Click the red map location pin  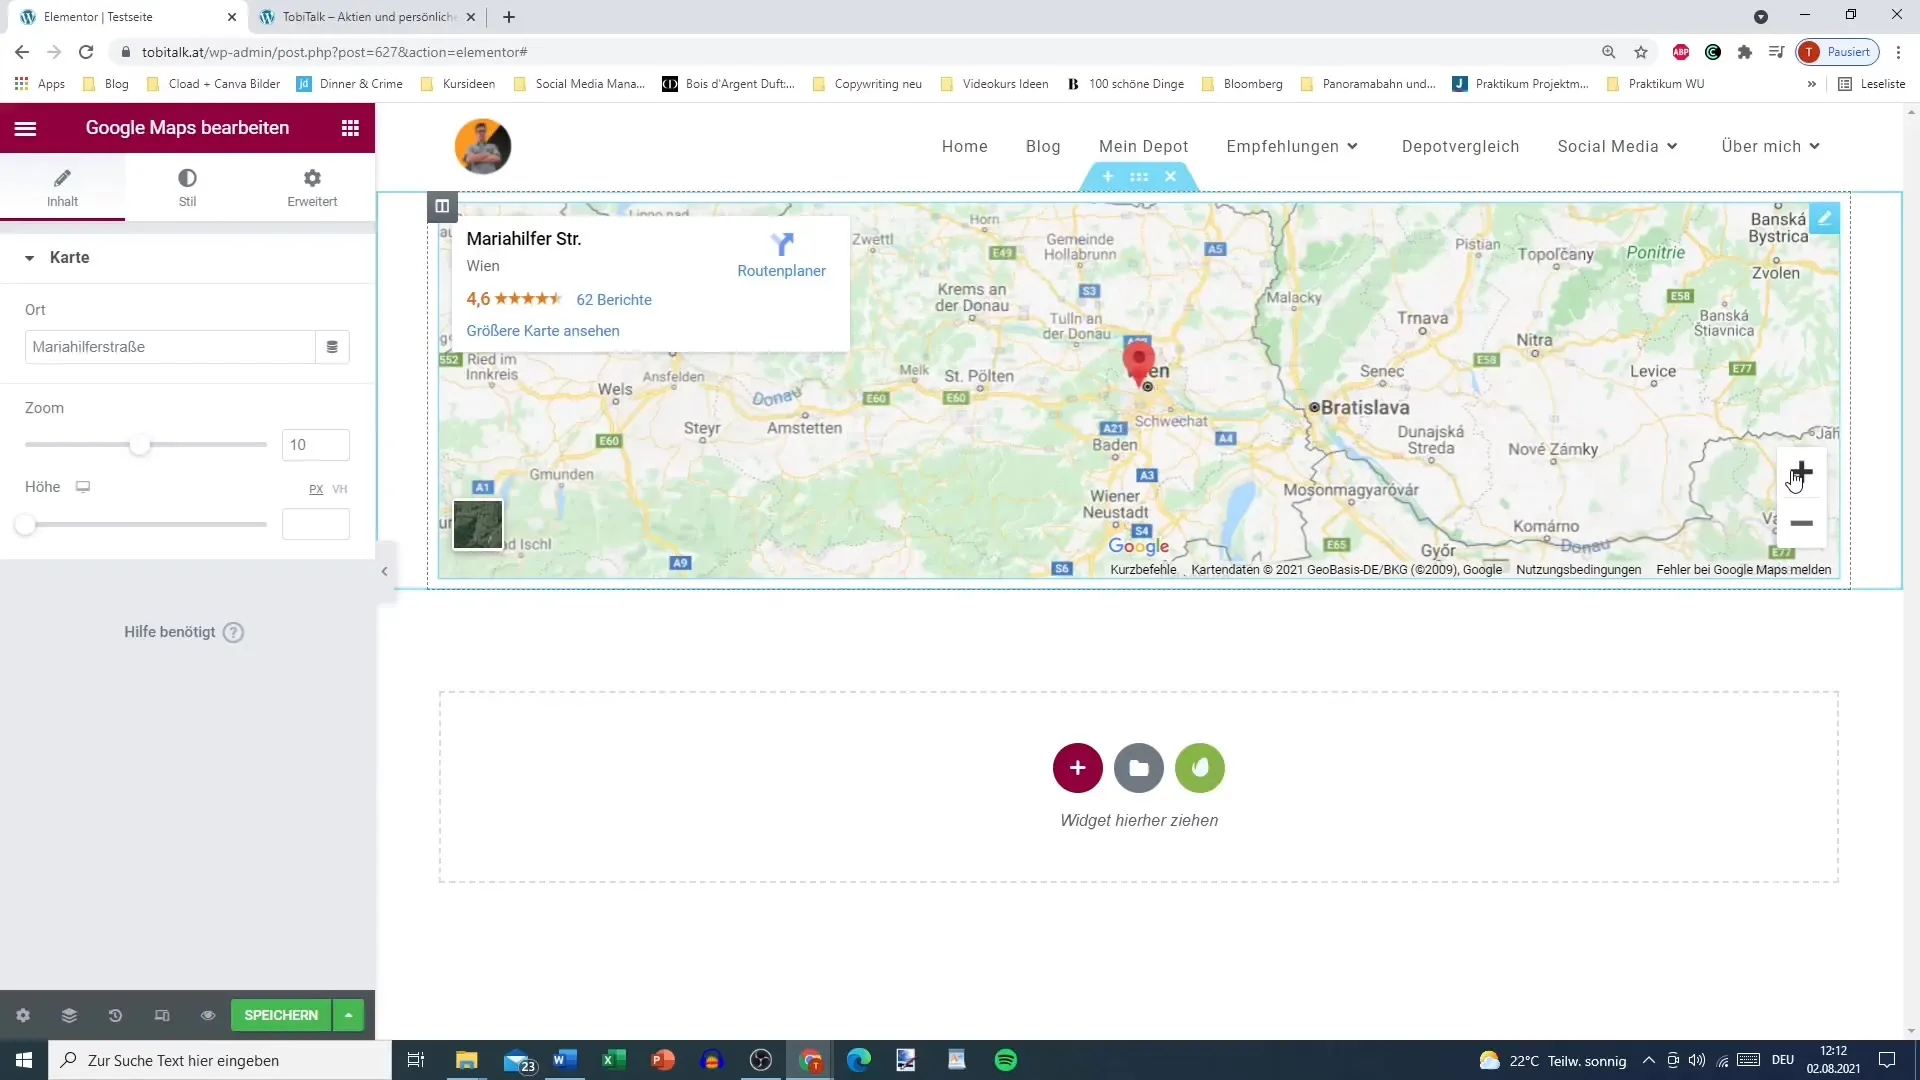click(x=1139, y=362)
